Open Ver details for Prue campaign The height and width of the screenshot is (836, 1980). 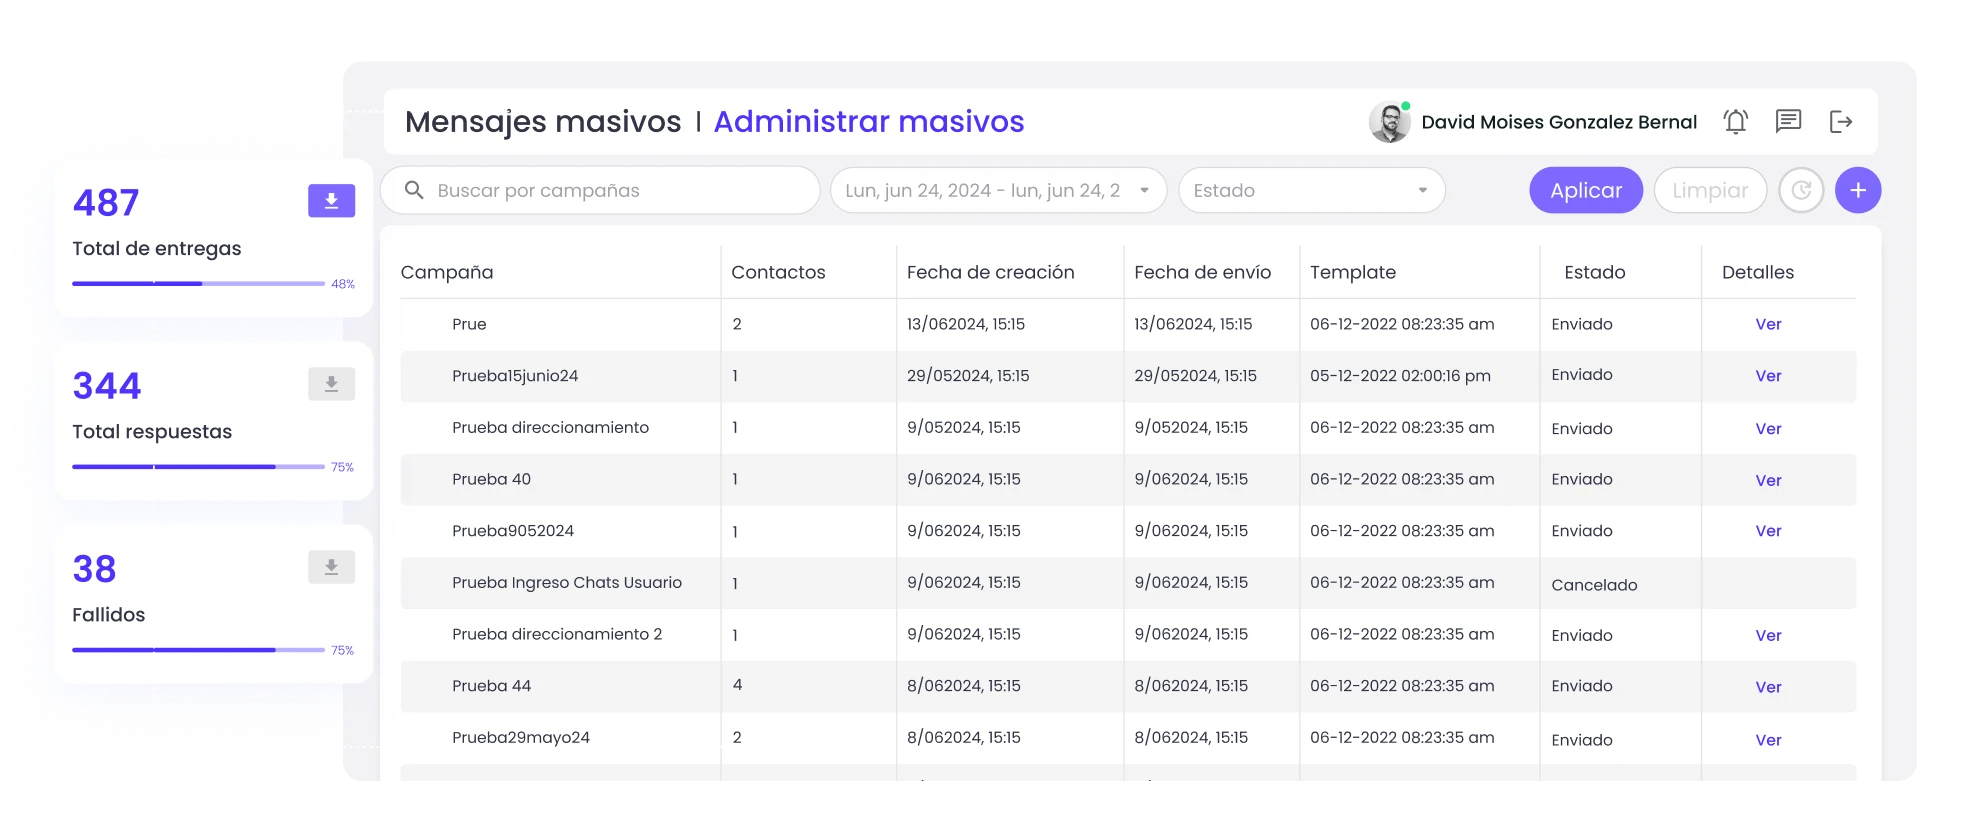[1768, 324]
